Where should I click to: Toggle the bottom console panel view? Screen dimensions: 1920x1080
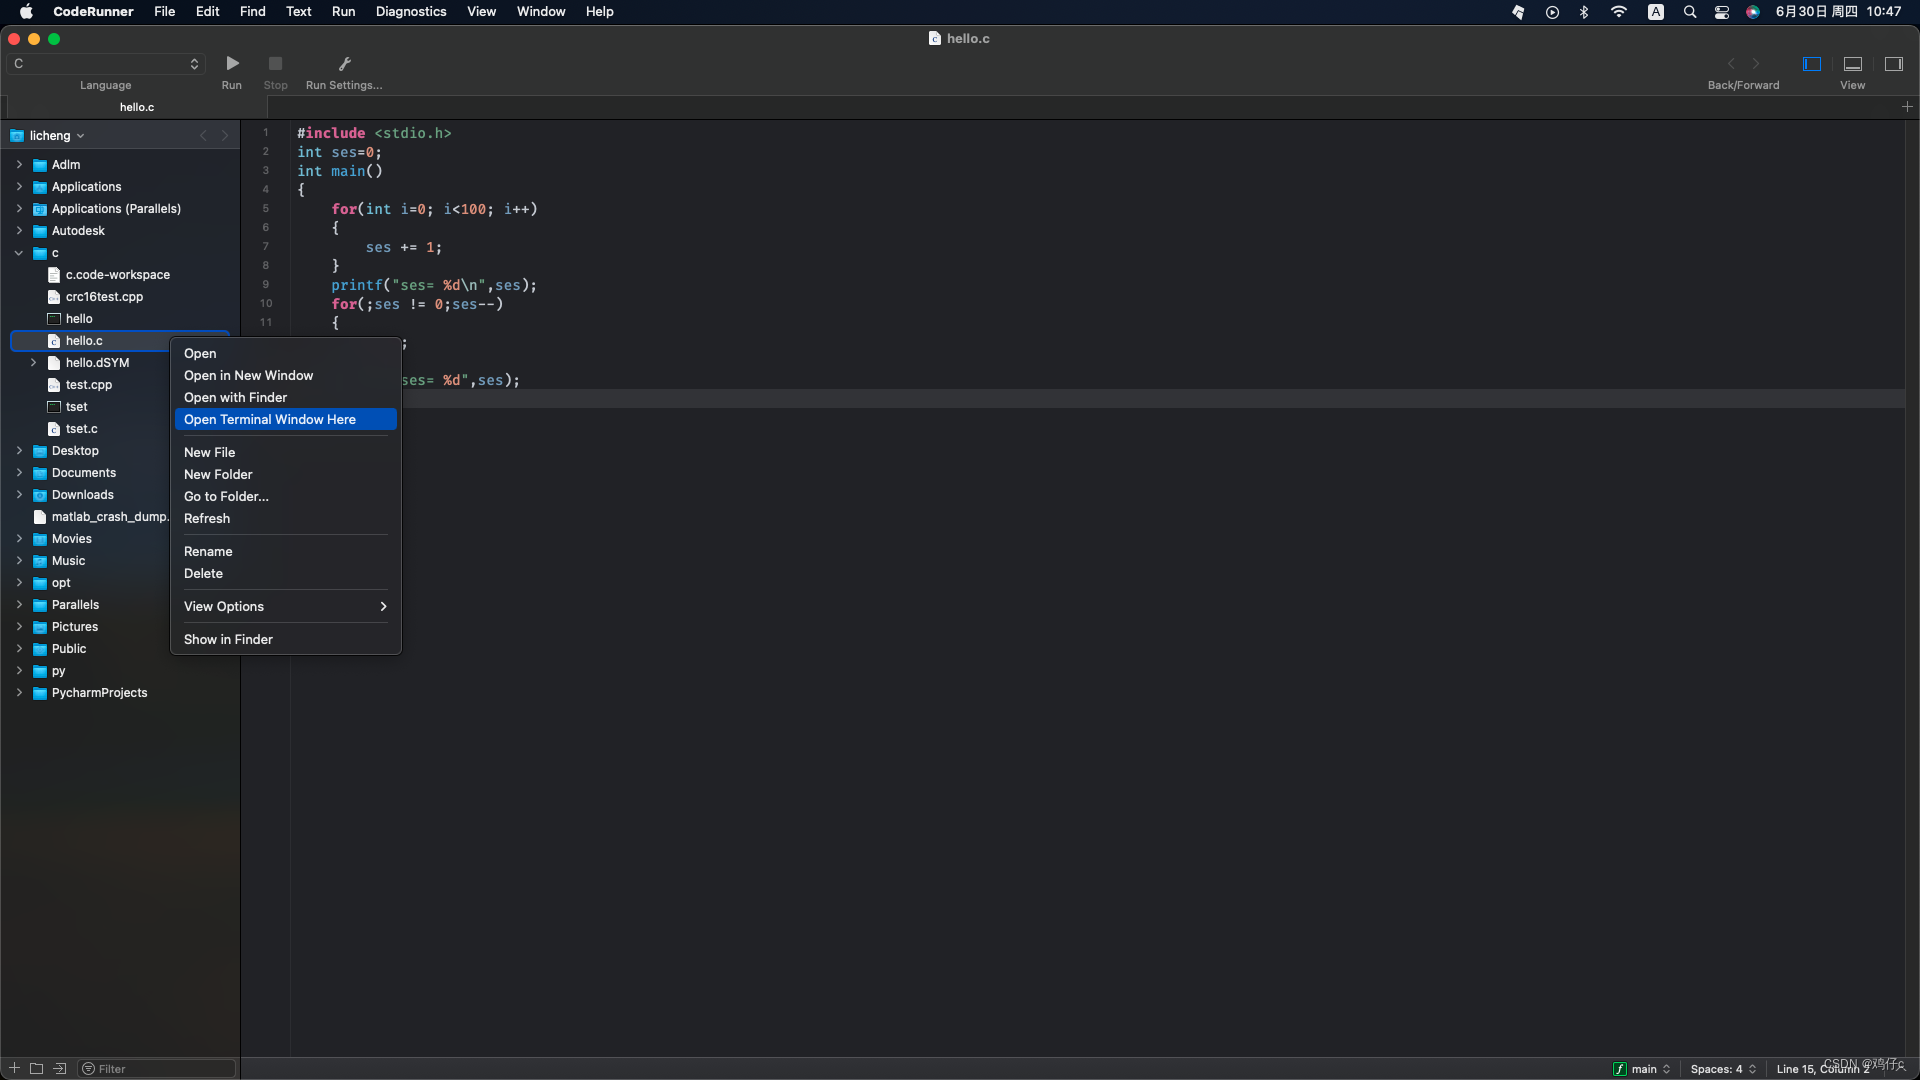1852,64
